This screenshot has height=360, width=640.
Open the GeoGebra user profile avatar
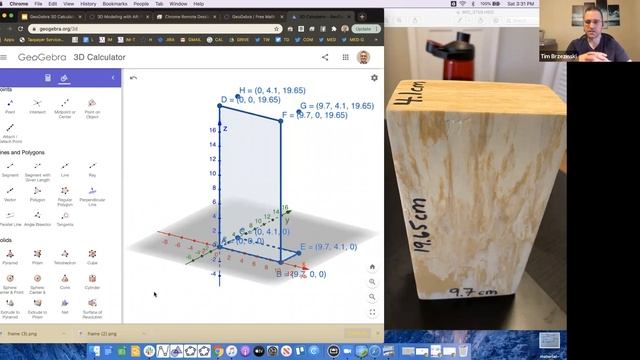[x=363, y=57]
